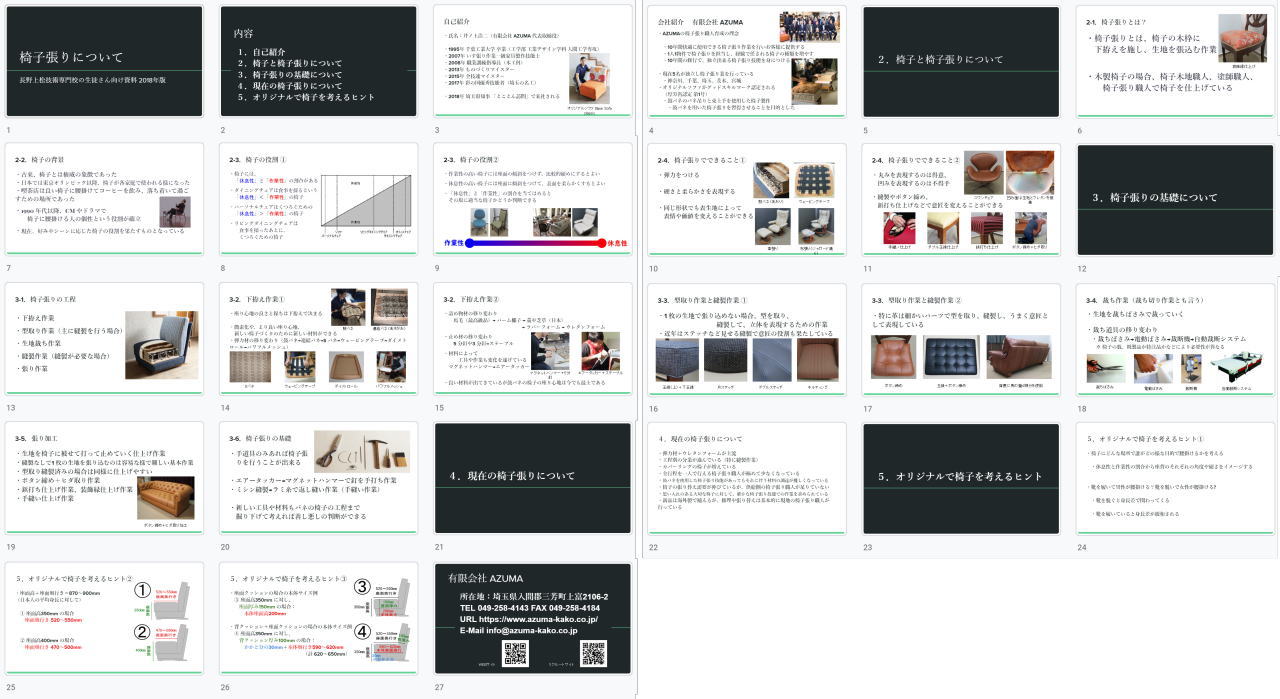
Task: Open the 内容 contents slide
Action: [318, 62]
